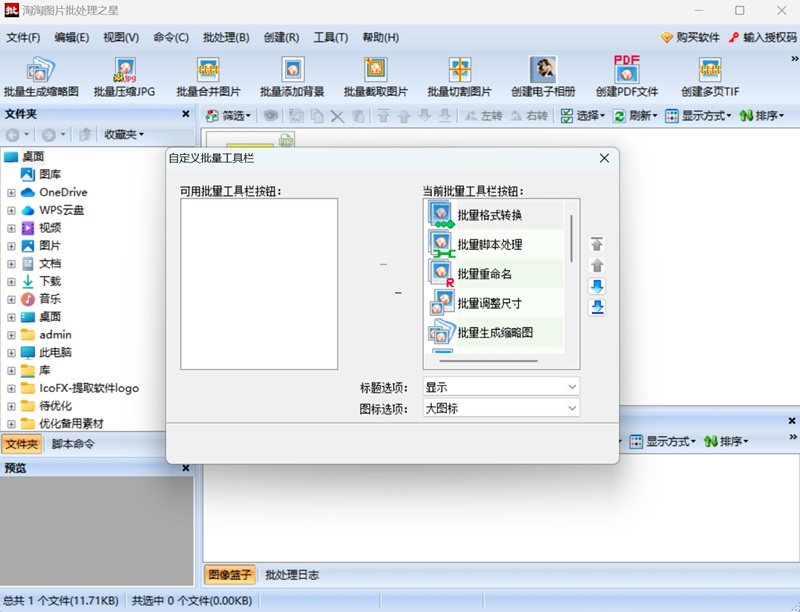800x612 pixels.
Task: Click the 批量添加背景 toolbar icon
Action: tap(292, 77)
